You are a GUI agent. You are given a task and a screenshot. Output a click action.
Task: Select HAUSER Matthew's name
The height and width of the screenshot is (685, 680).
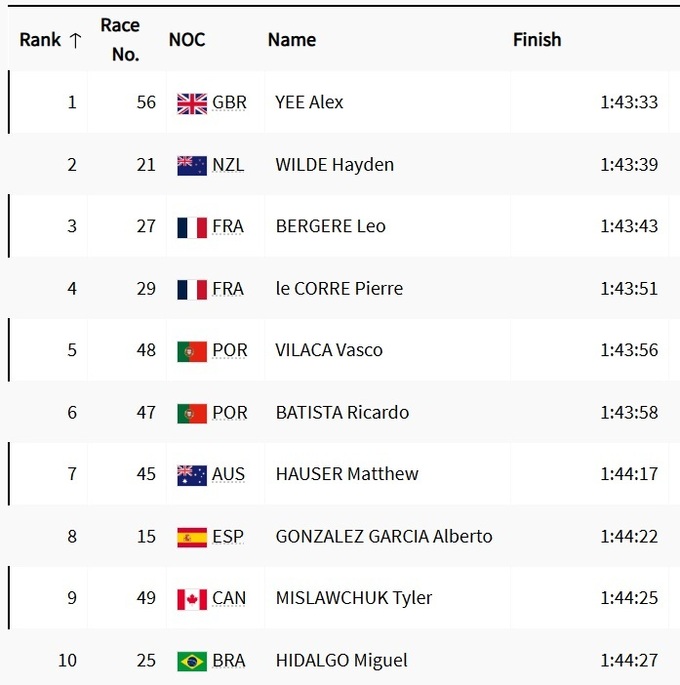pos(347,475)
